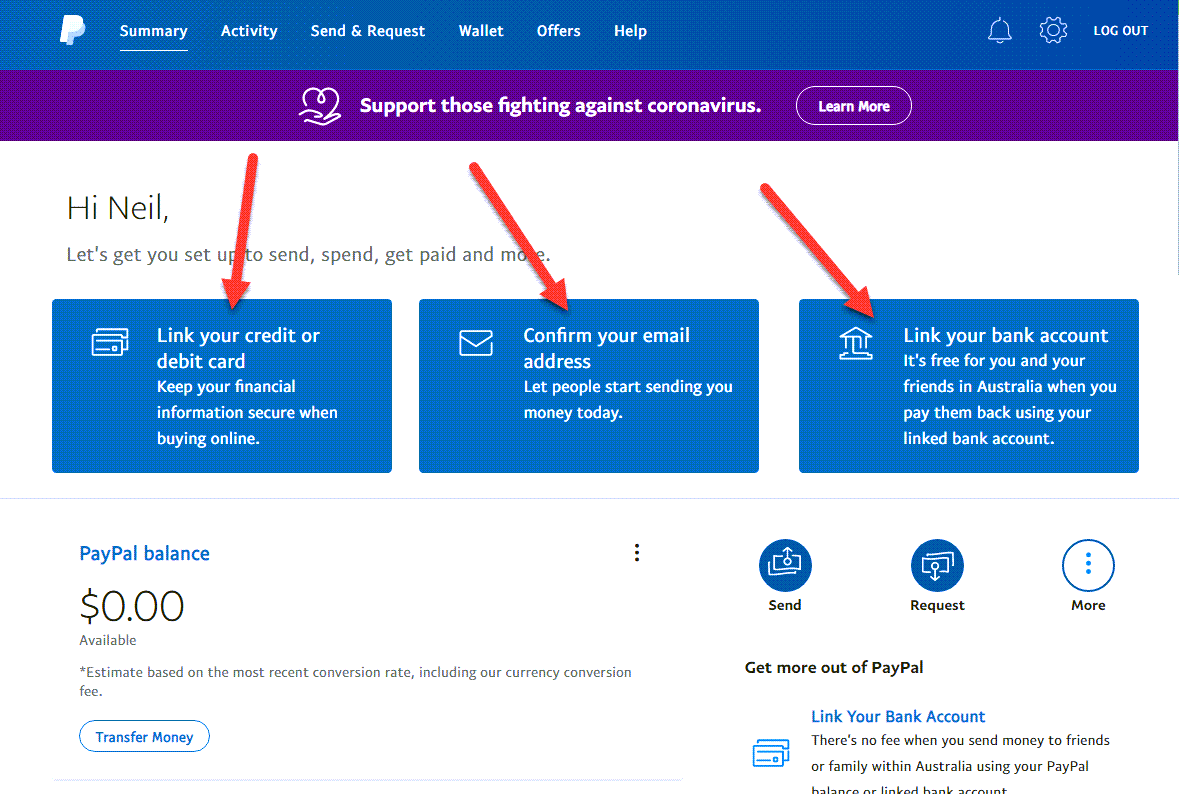
Task: Click the Hi Neil, greeting
Action: 117,208
